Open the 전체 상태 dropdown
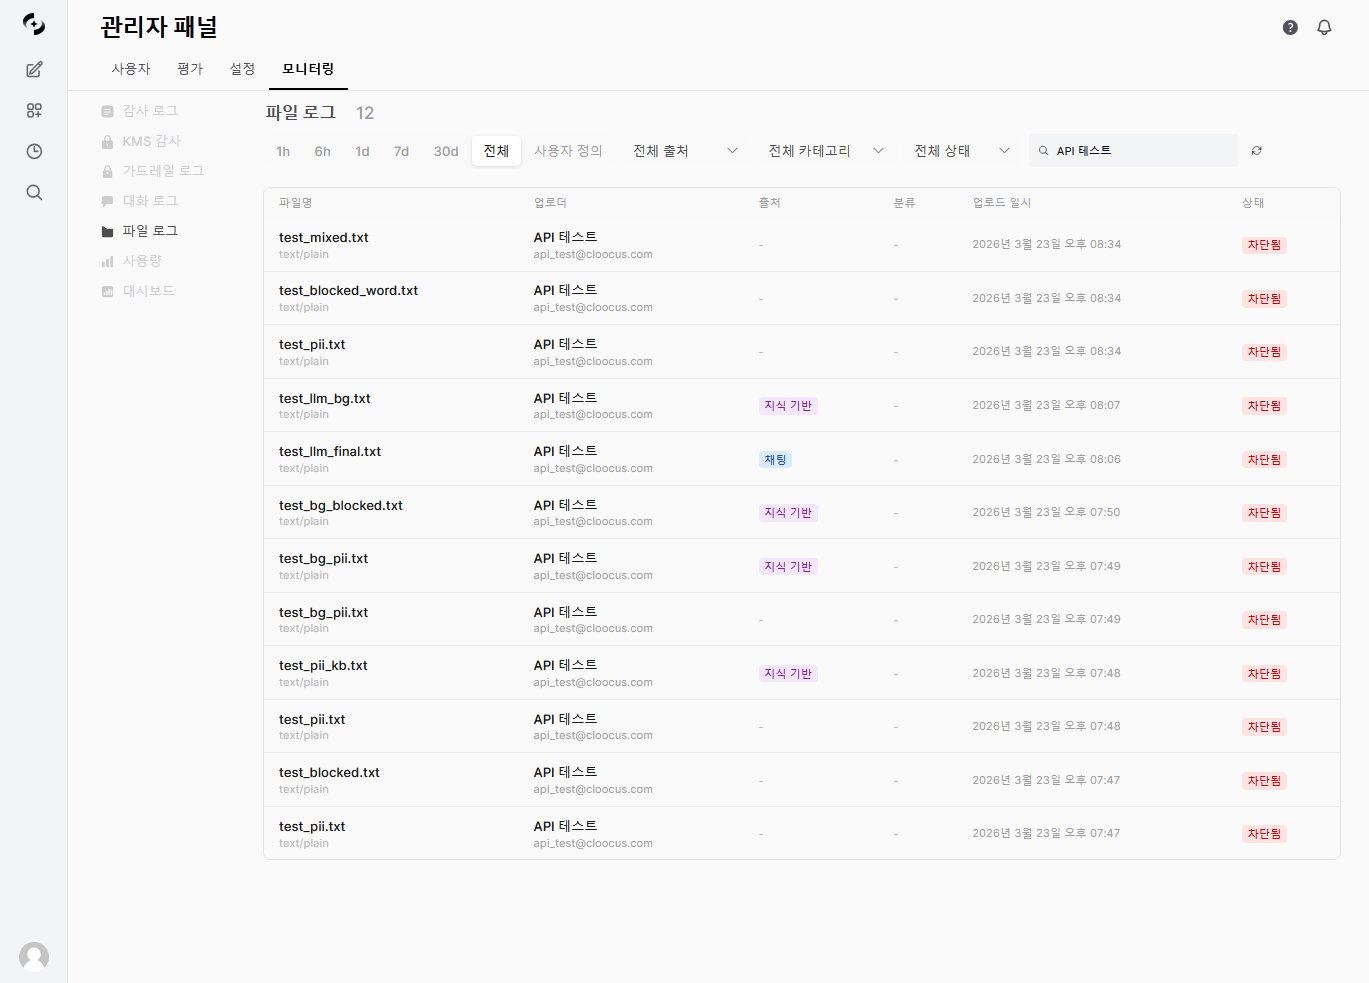1369x983 pixels. [x=962, y=151]
